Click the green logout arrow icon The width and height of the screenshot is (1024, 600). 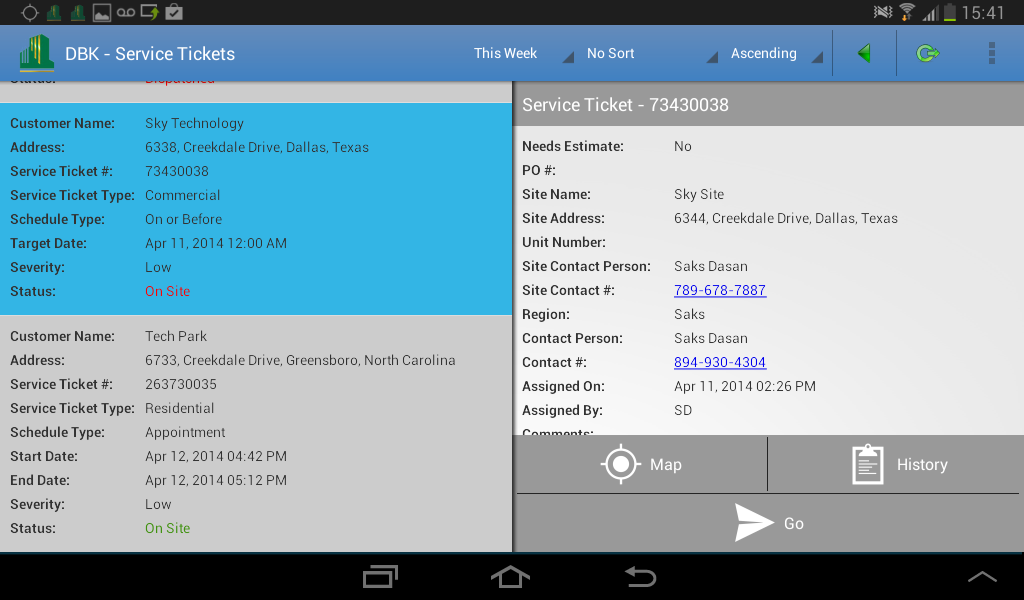927,53
